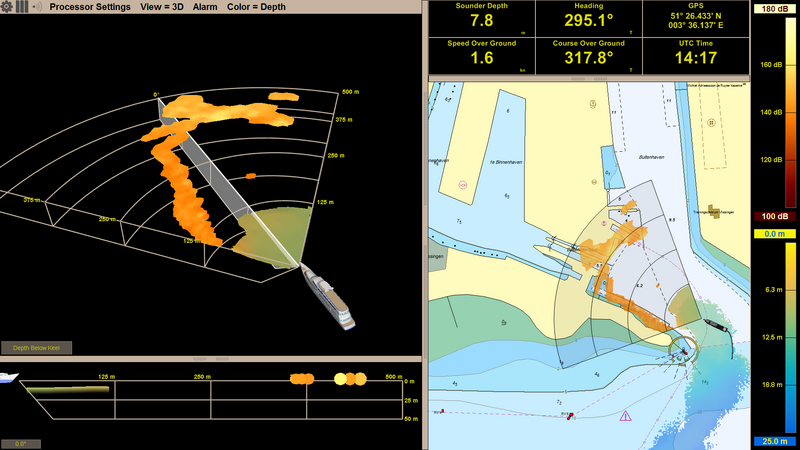
Task: Select the red buoy on the chart's left edge
Action: tap(442, 411)
